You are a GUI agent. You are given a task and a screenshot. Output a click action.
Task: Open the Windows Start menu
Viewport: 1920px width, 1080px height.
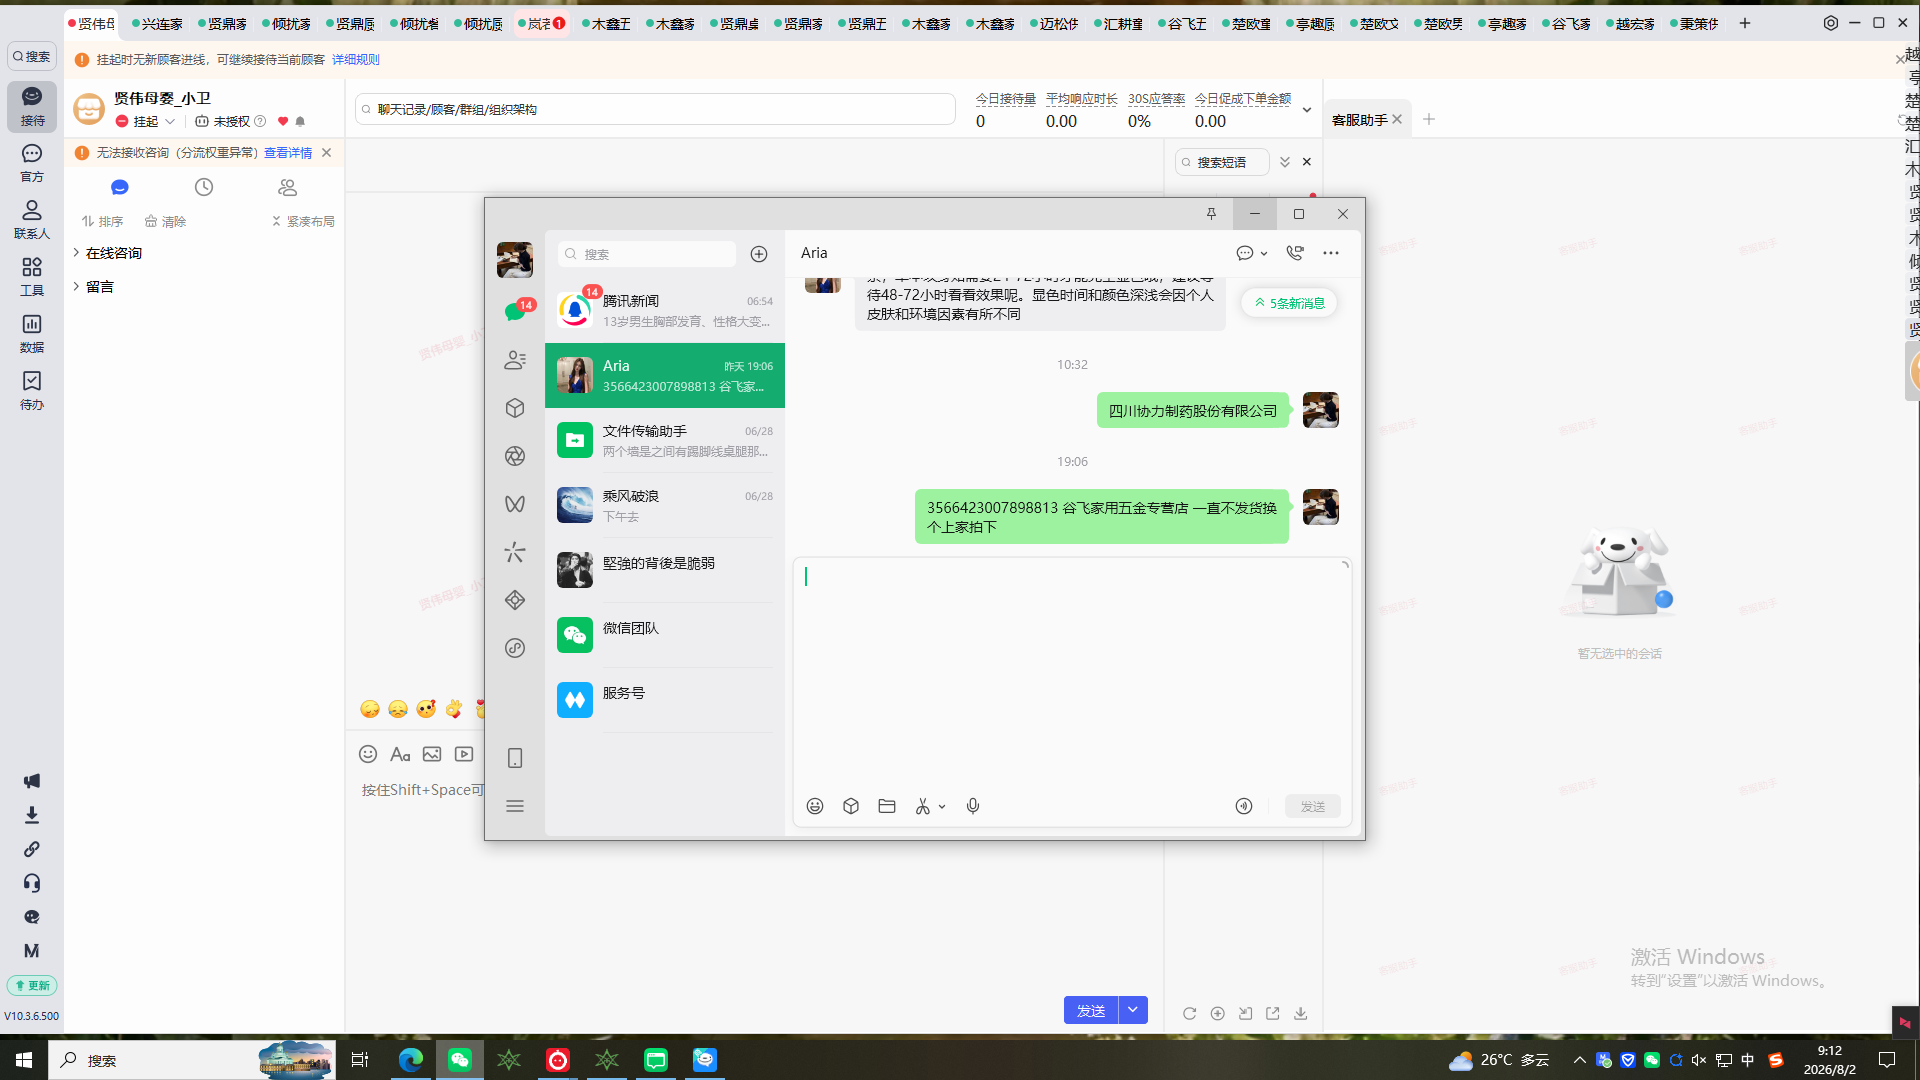tap(24, 1060)
